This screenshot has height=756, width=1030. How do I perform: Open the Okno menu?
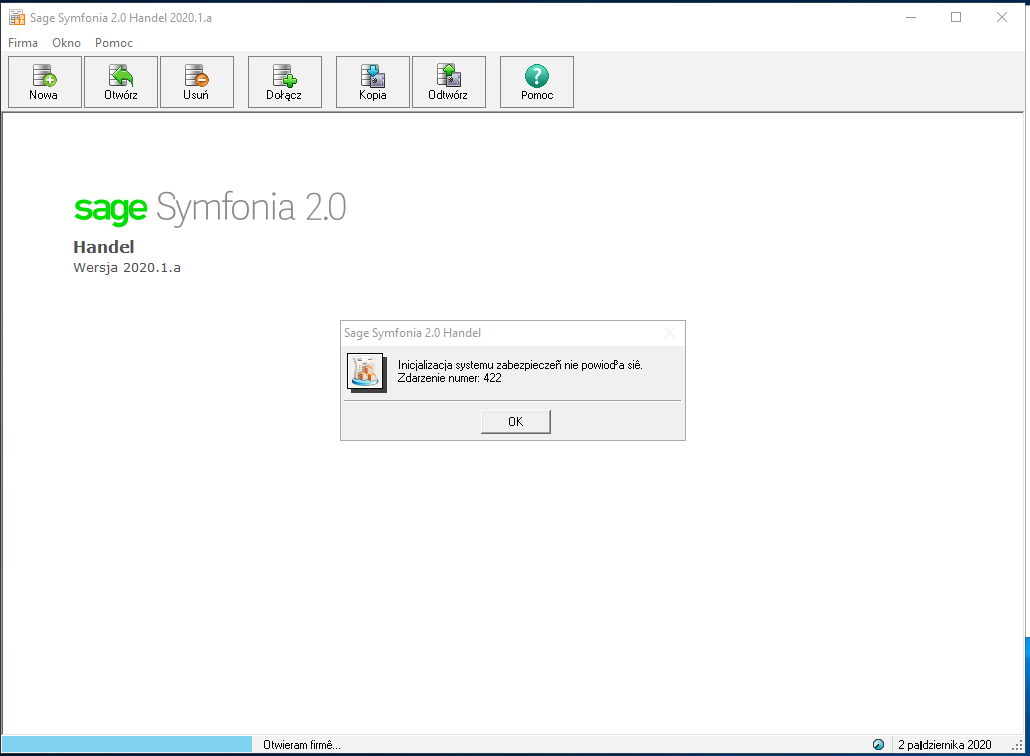tap(66, 43)
